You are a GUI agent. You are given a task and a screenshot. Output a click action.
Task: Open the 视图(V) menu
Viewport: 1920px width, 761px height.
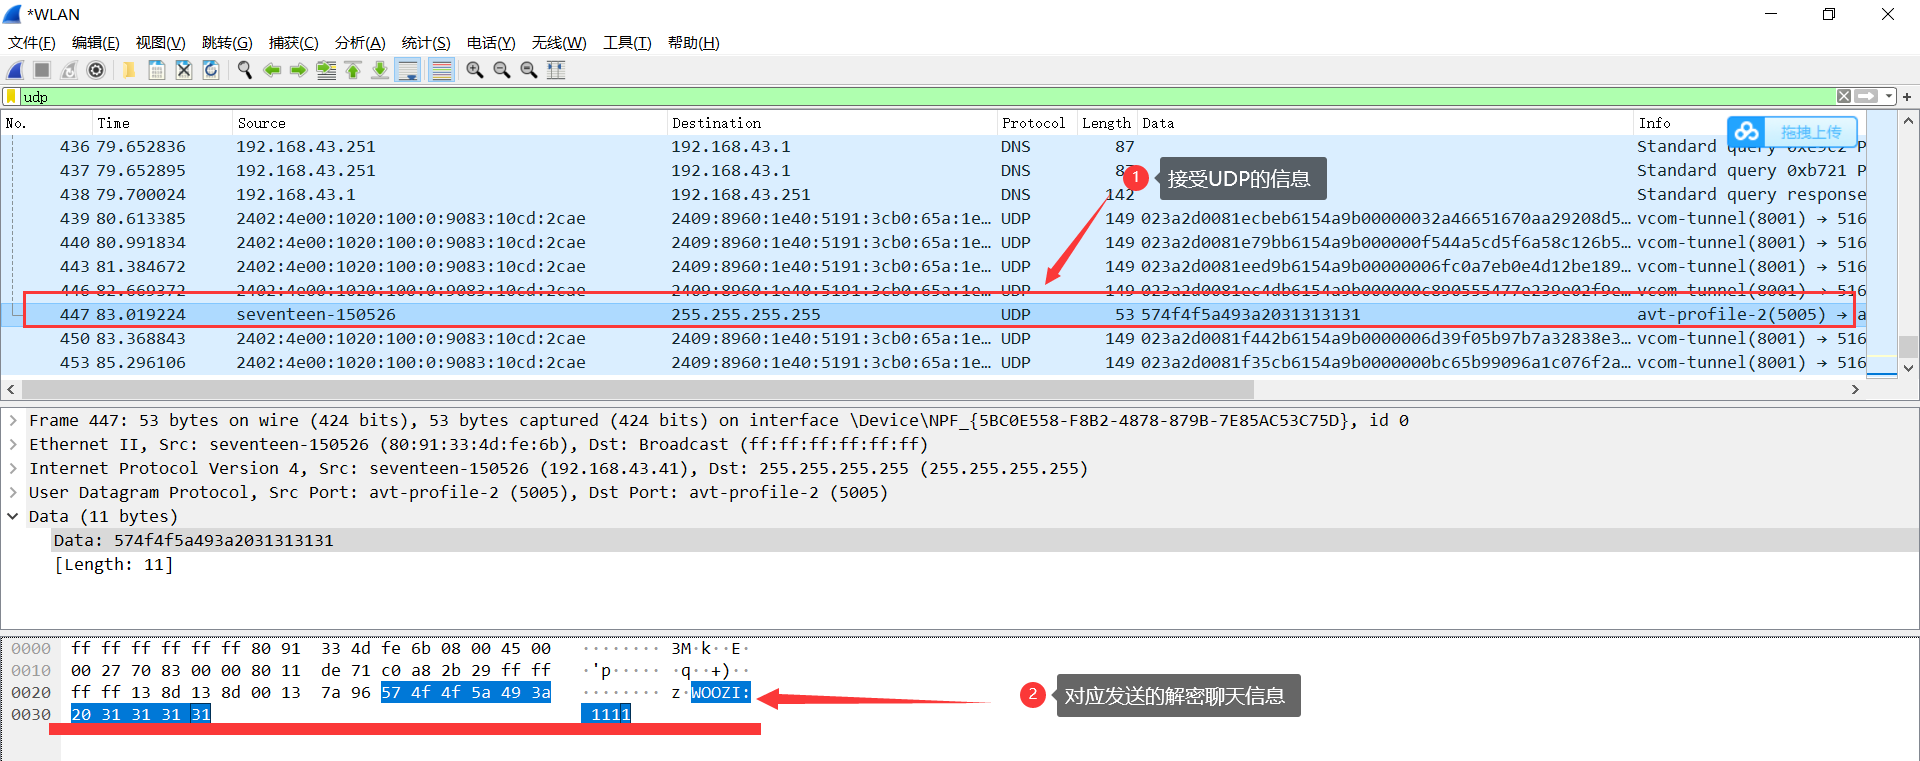[x=161, y=43]
